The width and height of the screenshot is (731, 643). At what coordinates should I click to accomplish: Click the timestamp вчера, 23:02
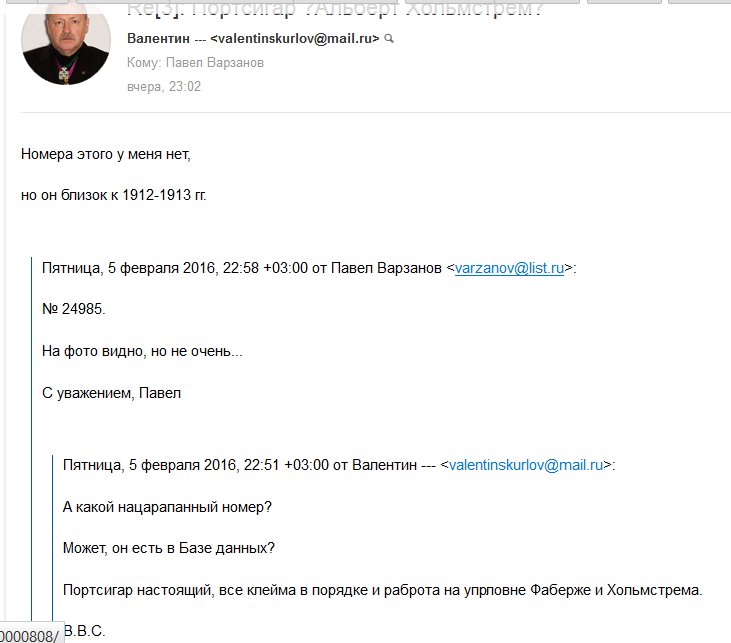point(164,86)
